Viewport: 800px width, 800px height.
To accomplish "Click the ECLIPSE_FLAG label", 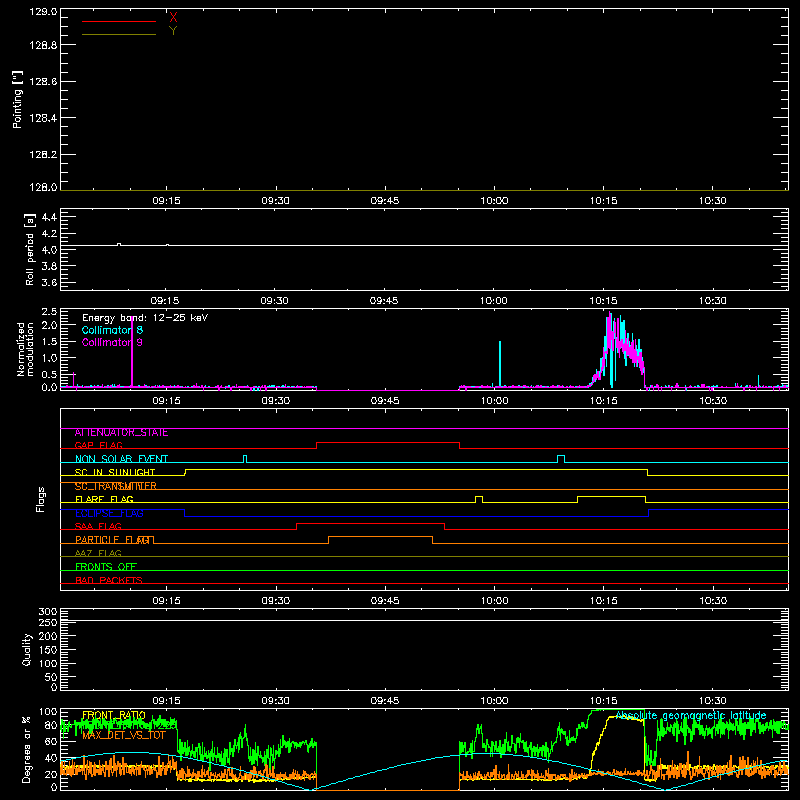I will [x=109, y=513].
